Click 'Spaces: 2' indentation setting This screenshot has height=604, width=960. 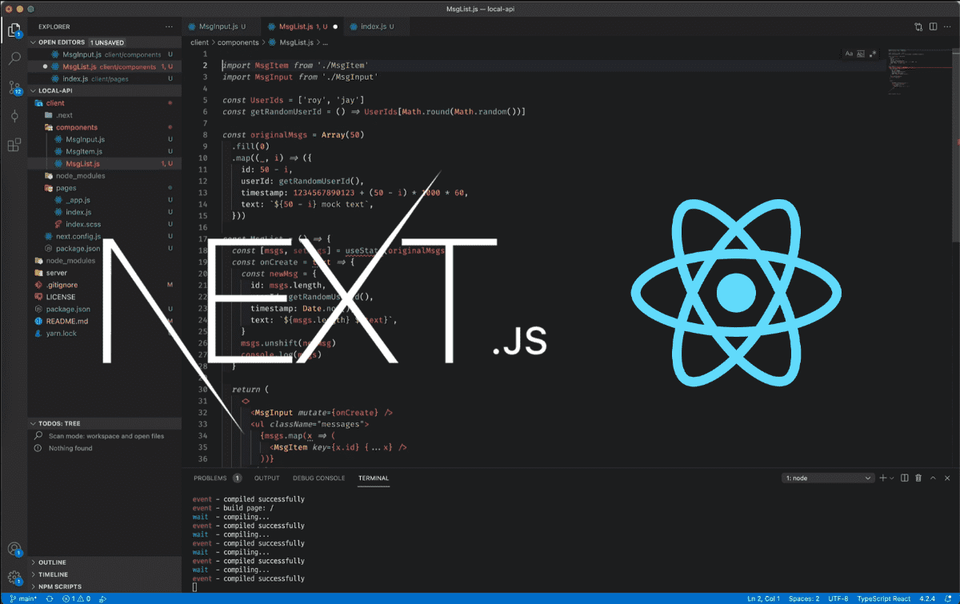pos(804,598)
